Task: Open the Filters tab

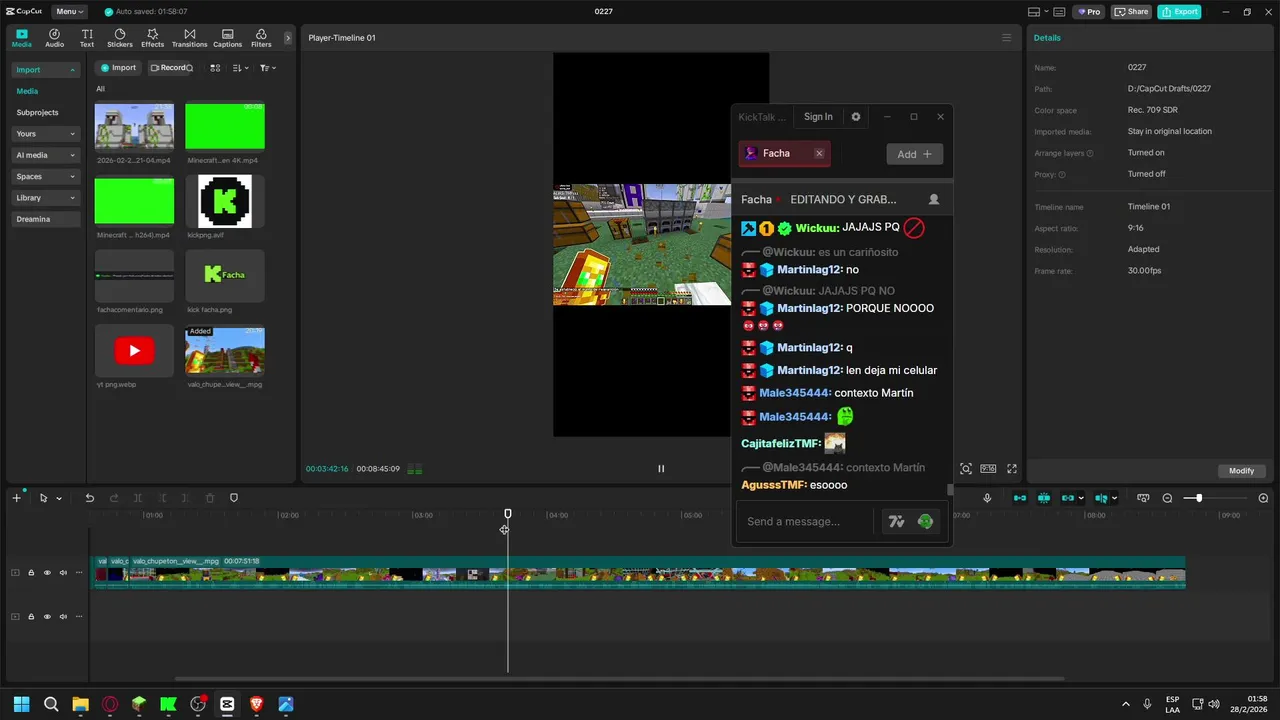Action: 261,38
